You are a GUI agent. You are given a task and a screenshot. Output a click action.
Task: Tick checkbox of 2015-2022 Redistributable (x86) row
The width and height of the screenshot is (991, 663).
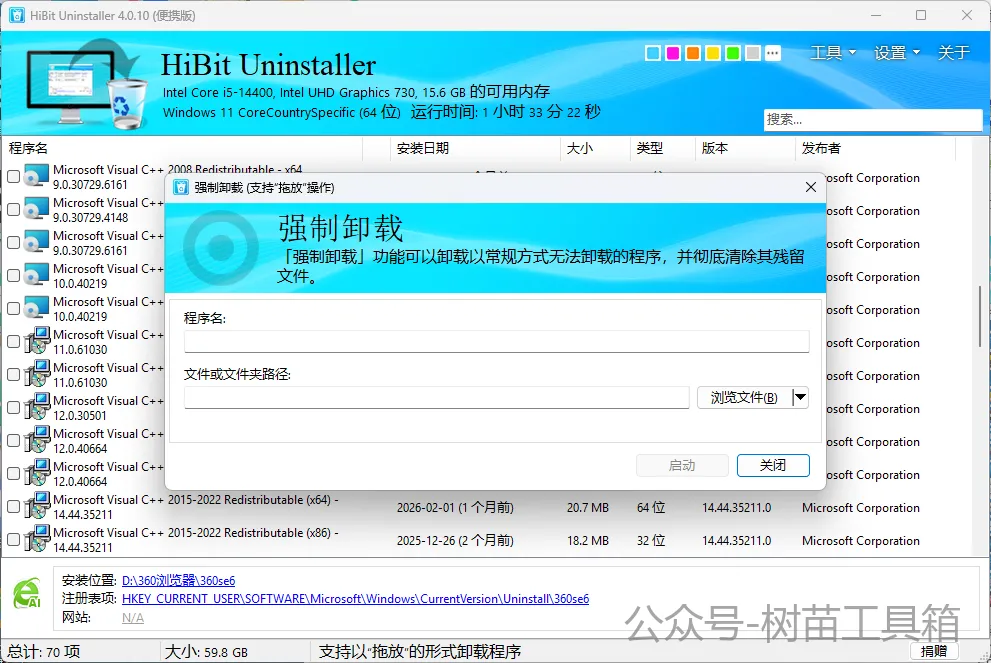click(13, 540)
